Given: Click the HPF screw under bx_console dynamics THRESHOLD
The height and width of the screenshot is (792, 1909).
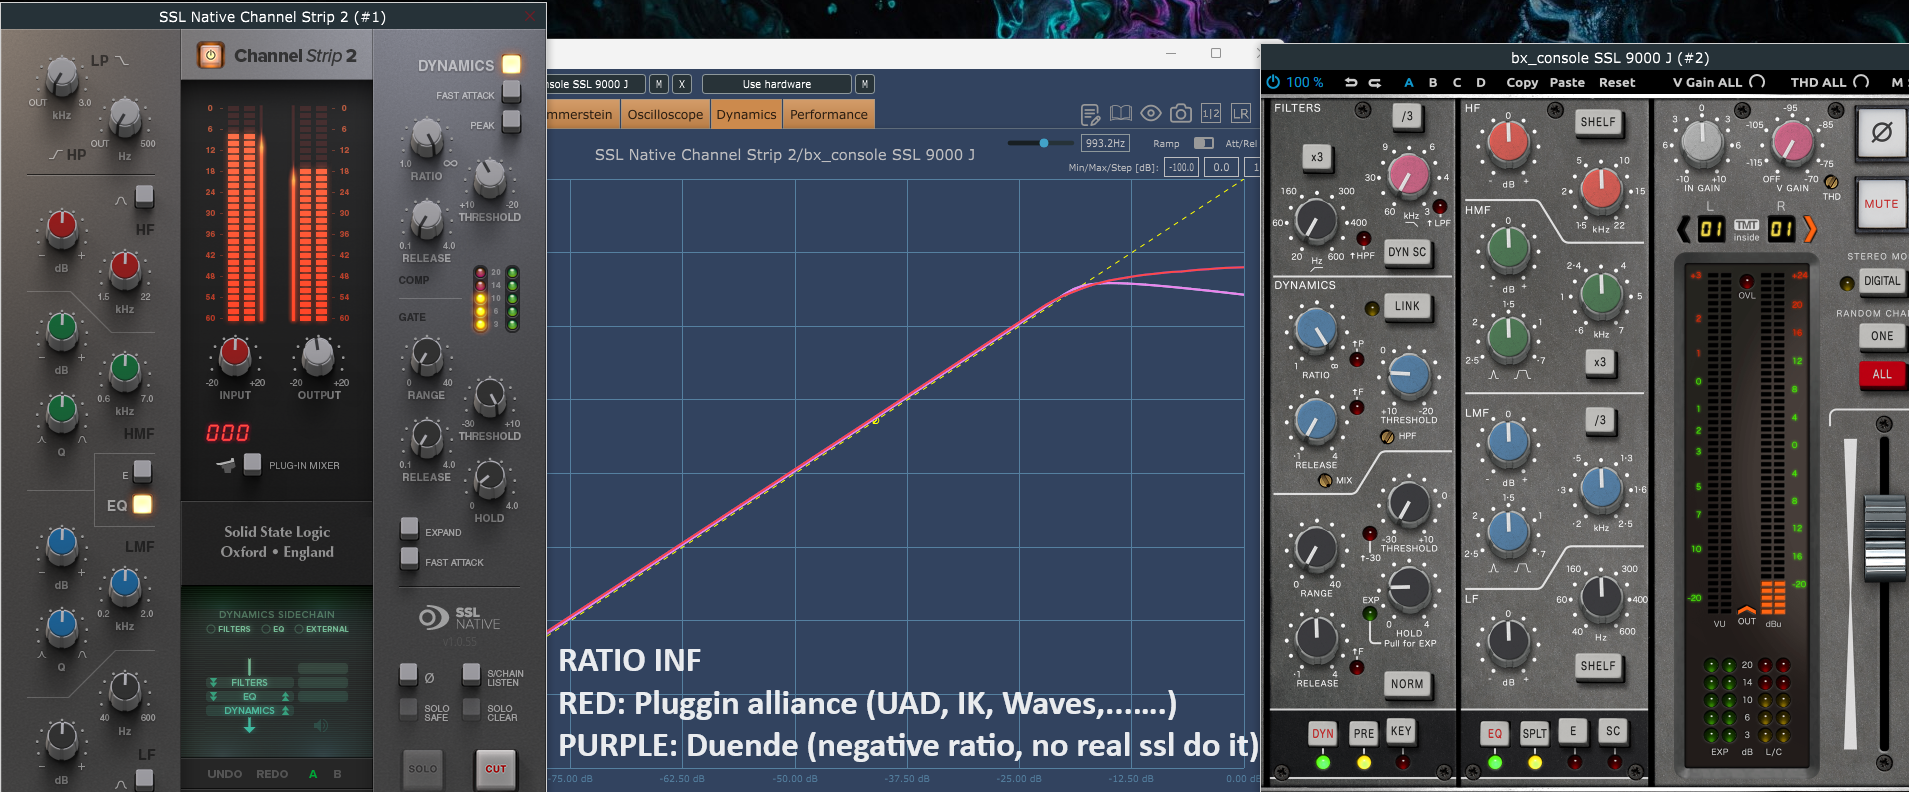Looking at the screenshot, I should click(x=1387, y=436).
